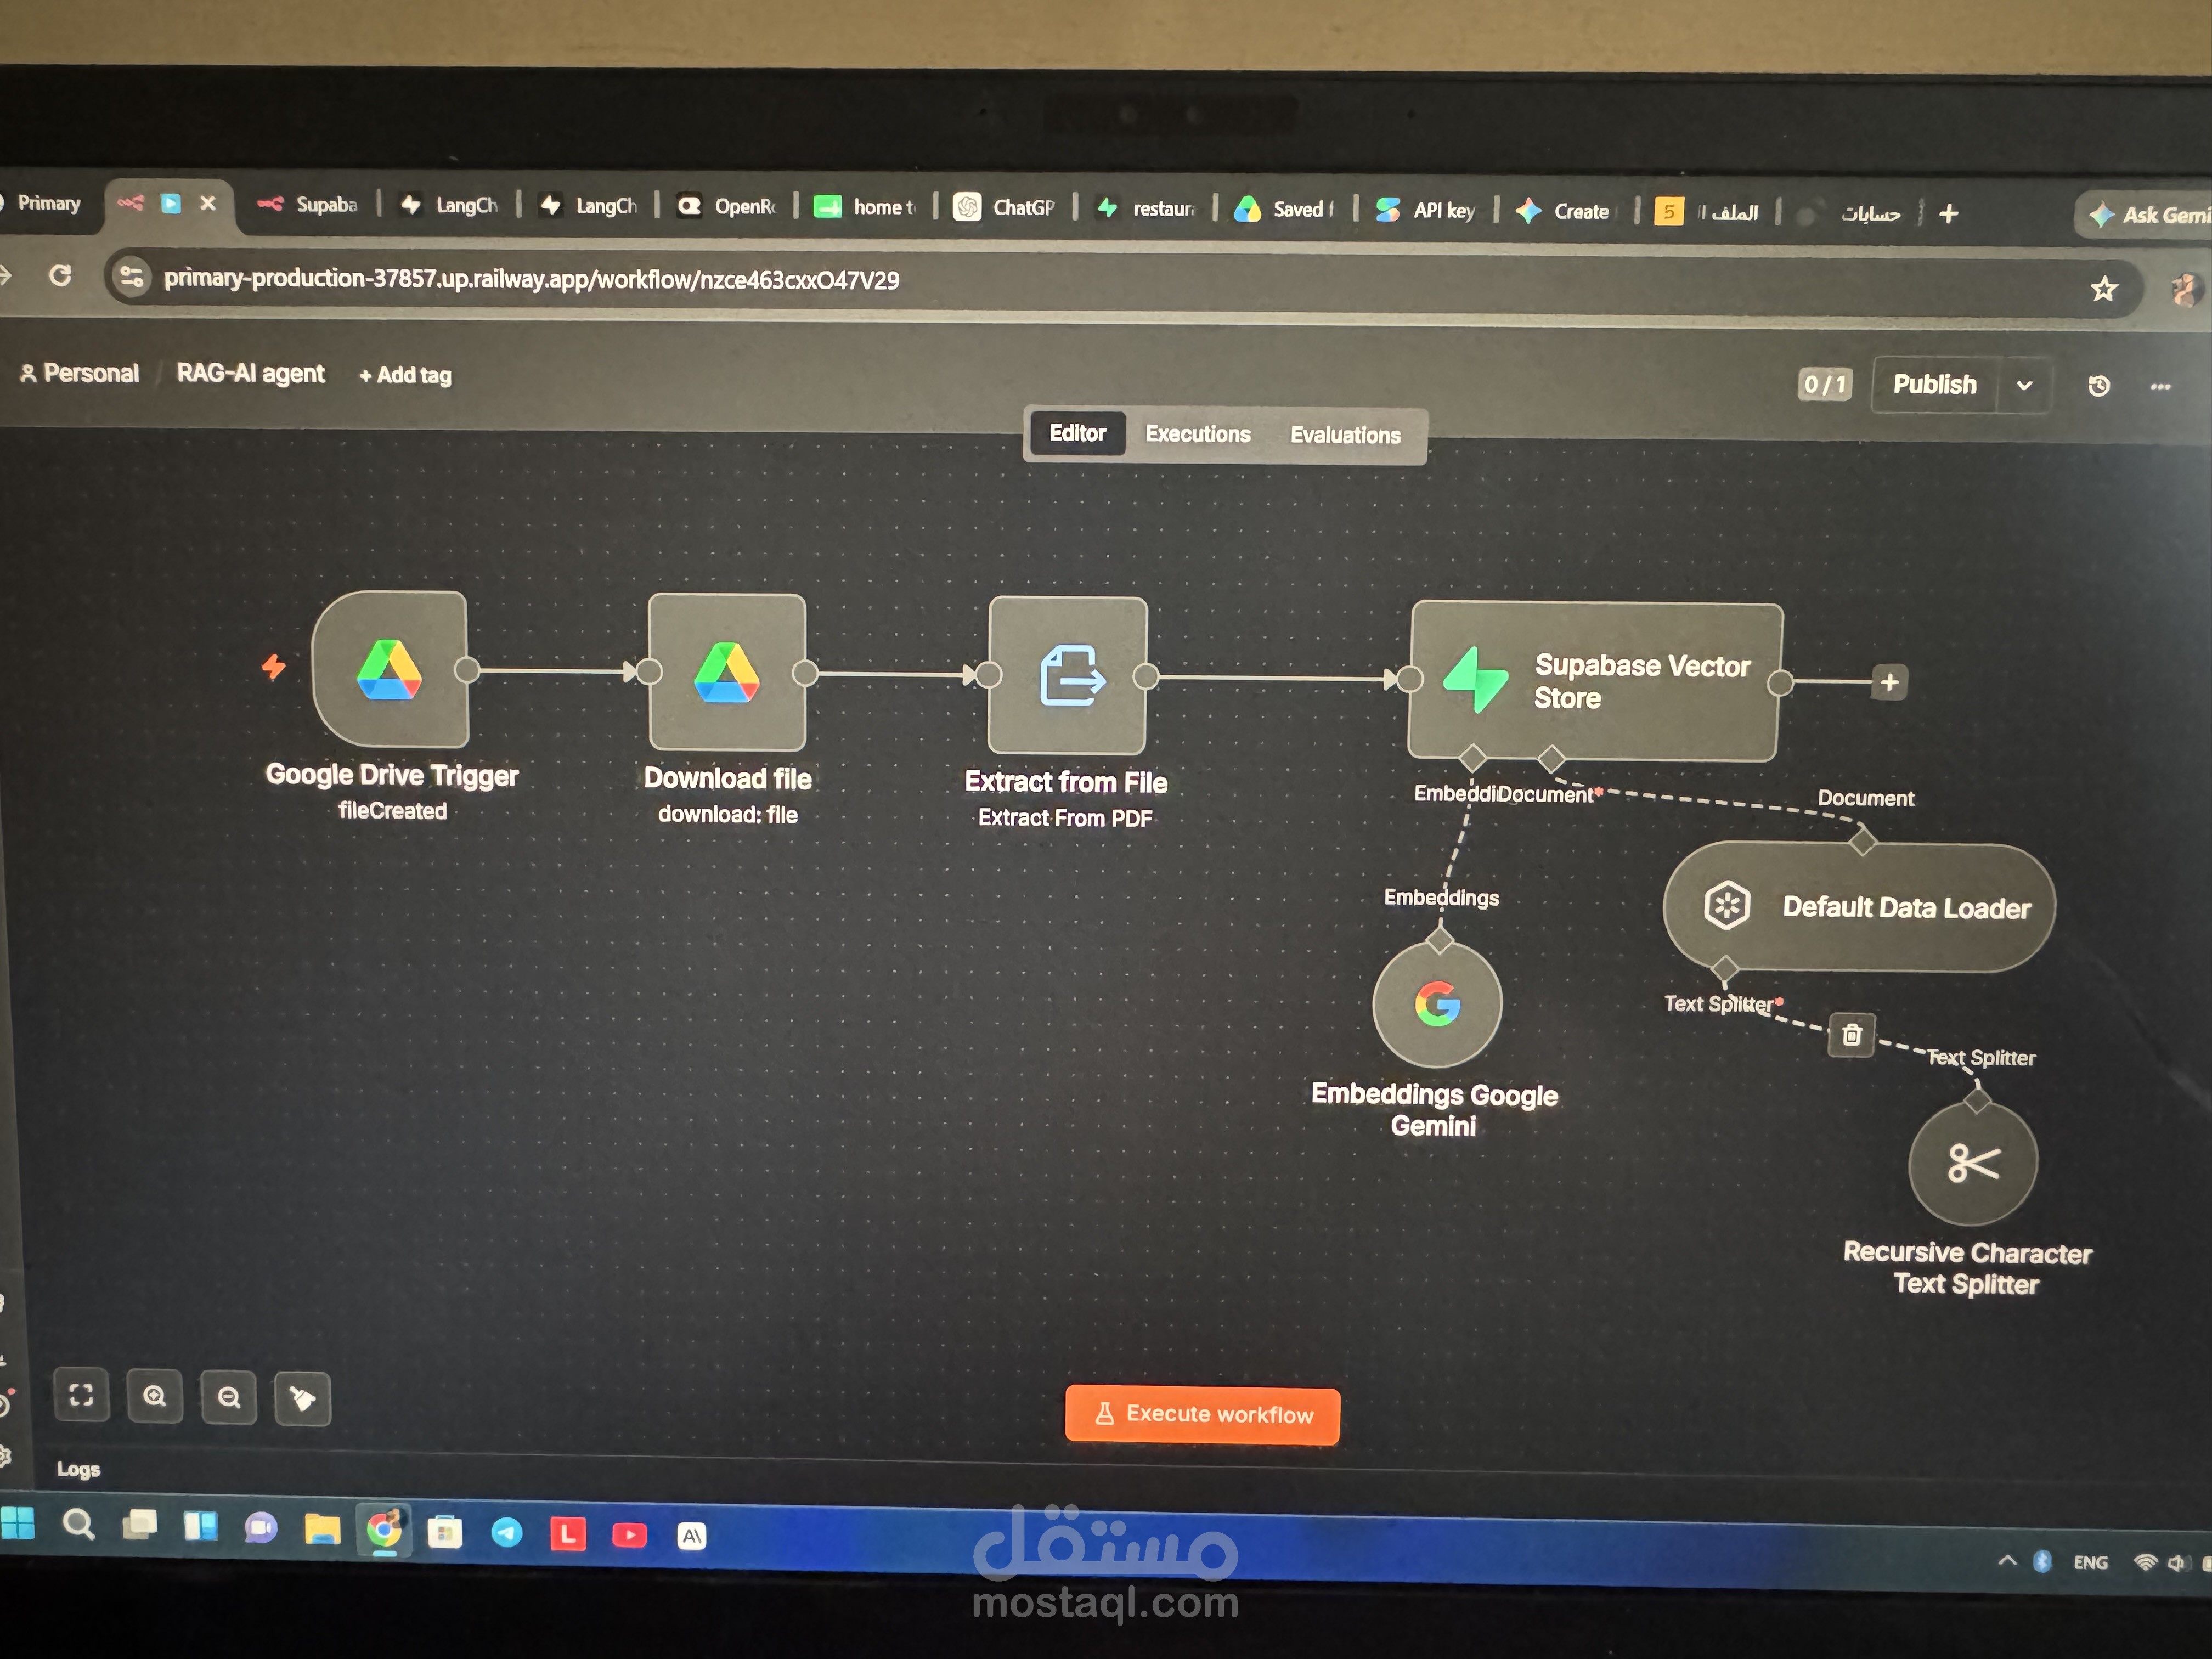Zoom to fit the workflow canvas
2212x1659 pixels.
click(81, 1395)
